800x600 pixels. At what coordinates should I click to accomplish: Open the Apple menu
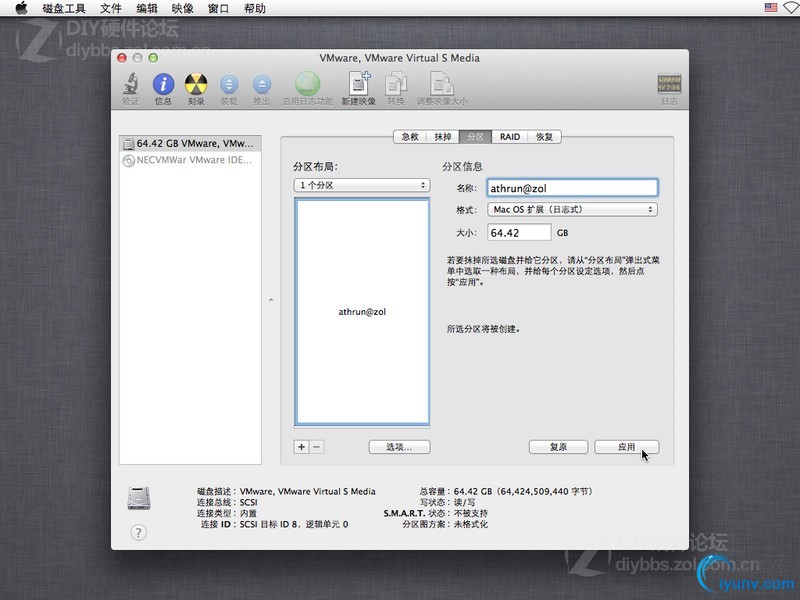[x=21, y=8]
